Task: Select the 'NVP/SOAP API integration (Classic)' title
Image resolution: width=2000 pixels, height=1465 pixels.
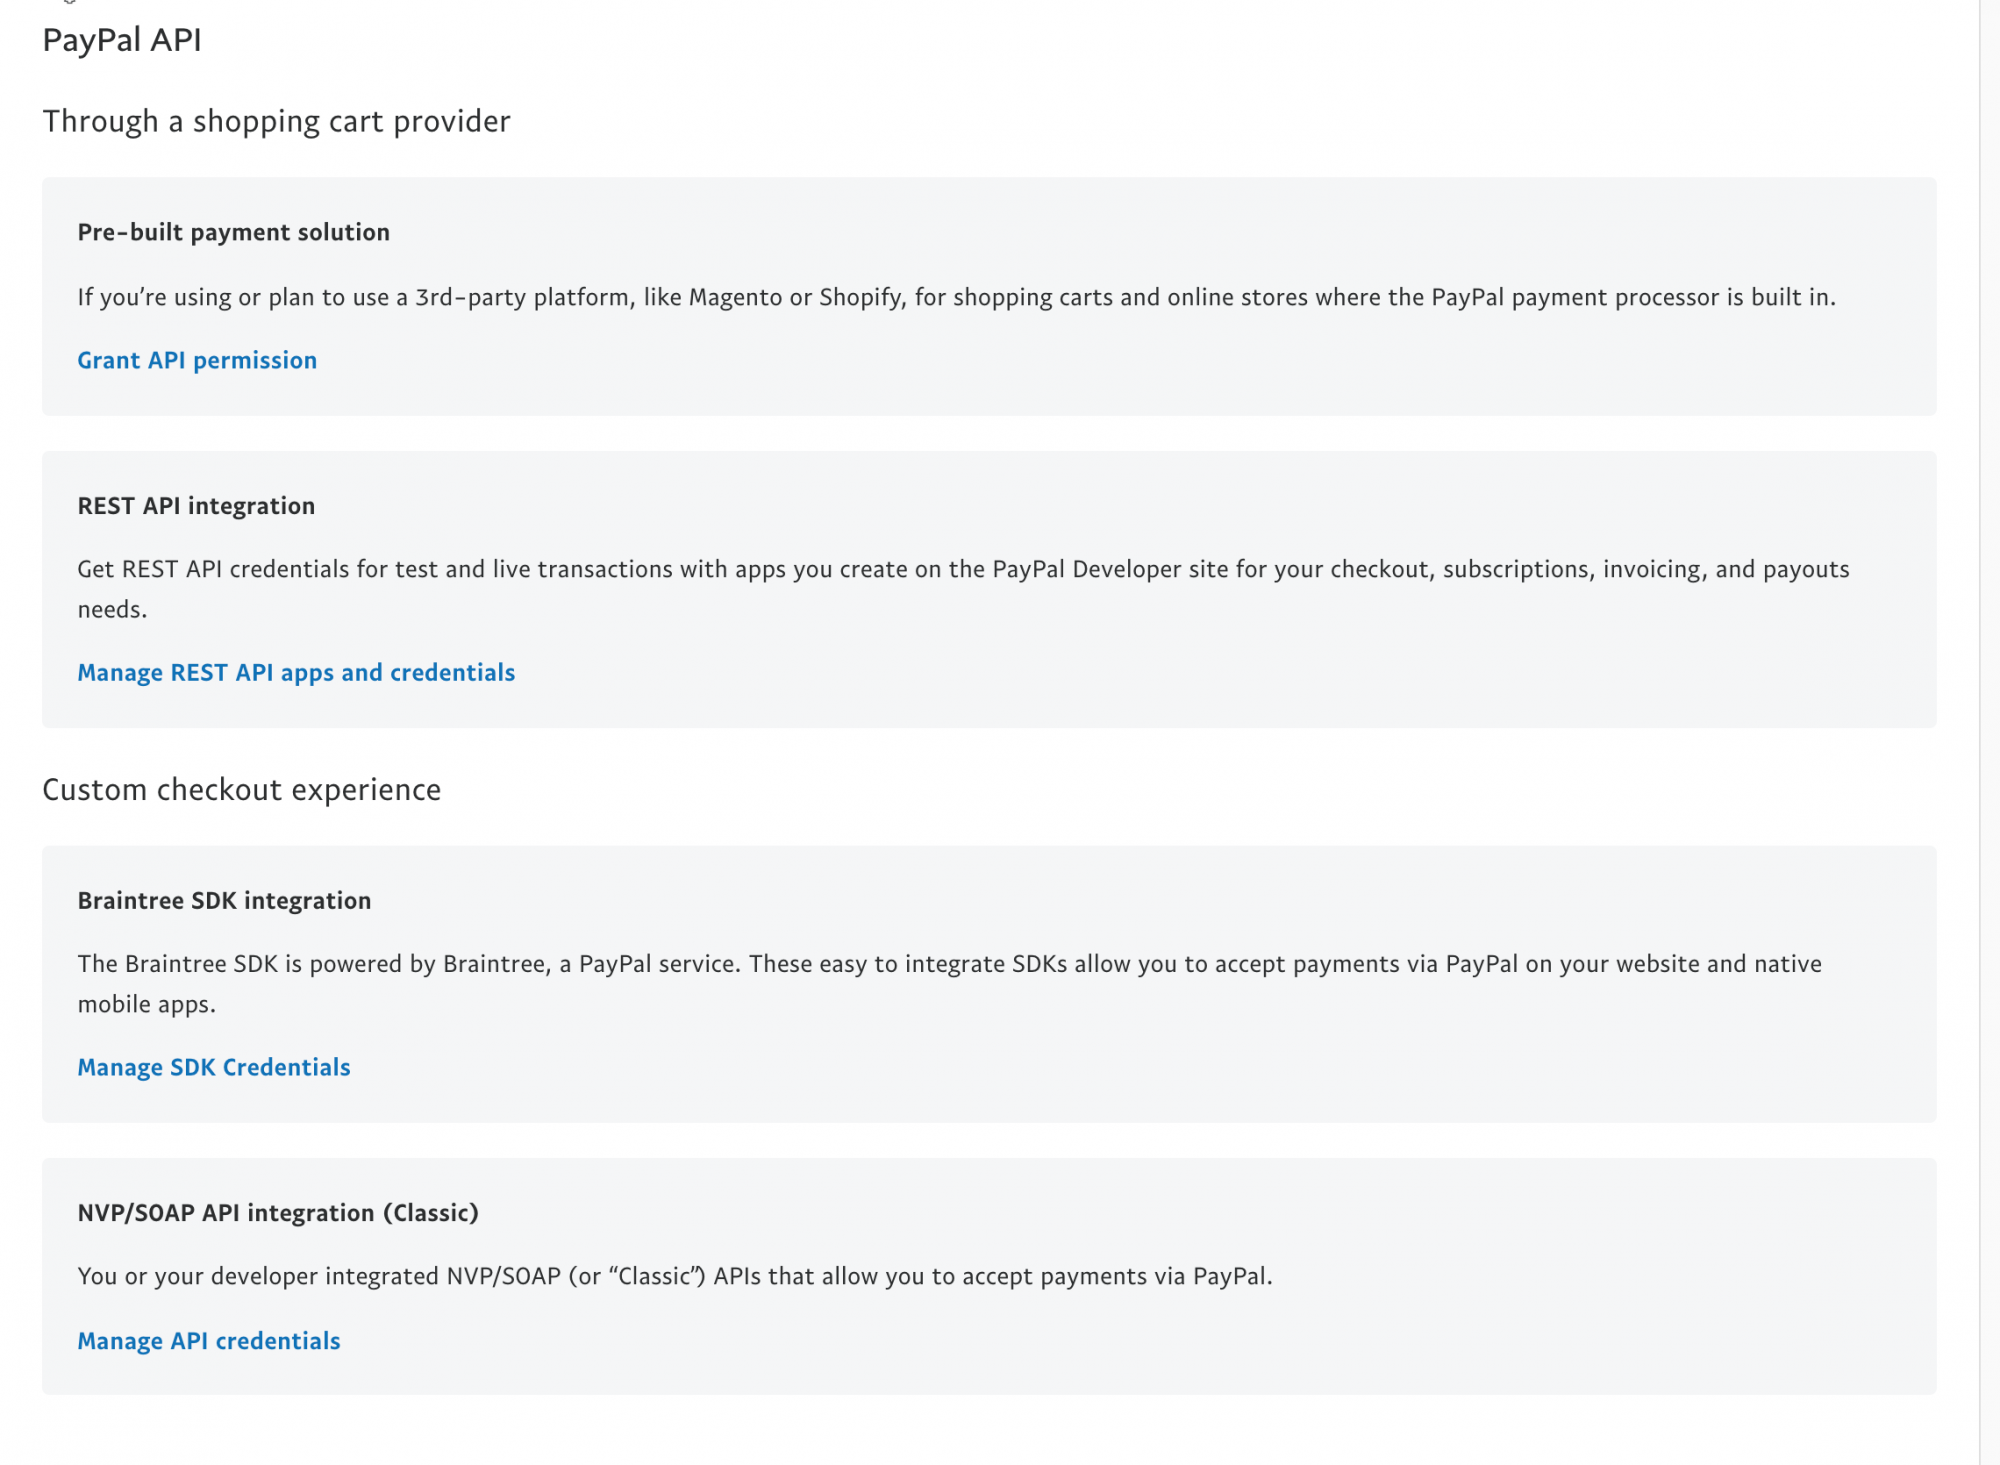Action: 278,1213
